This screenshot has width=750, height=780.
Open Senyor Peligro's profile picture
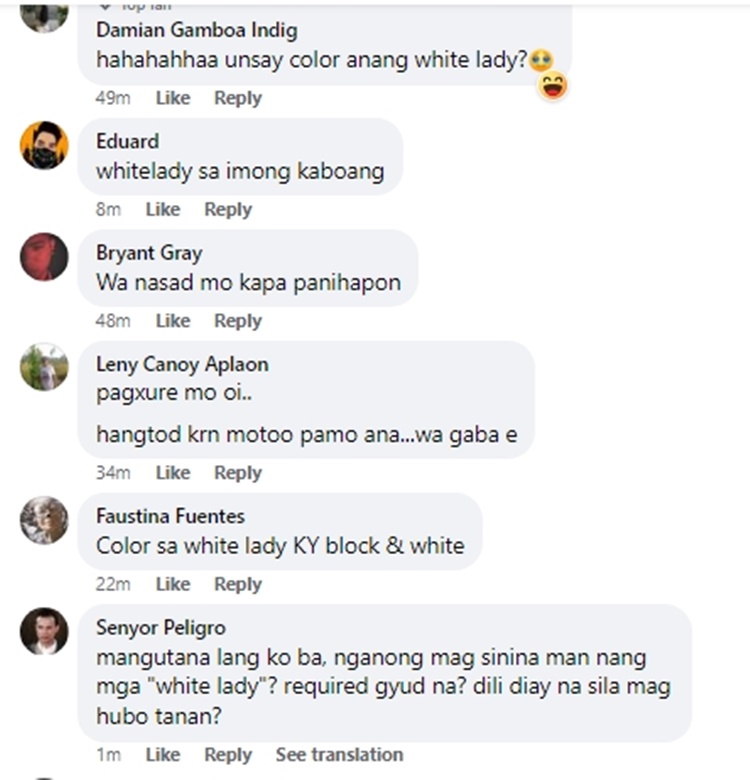(44, 631)
